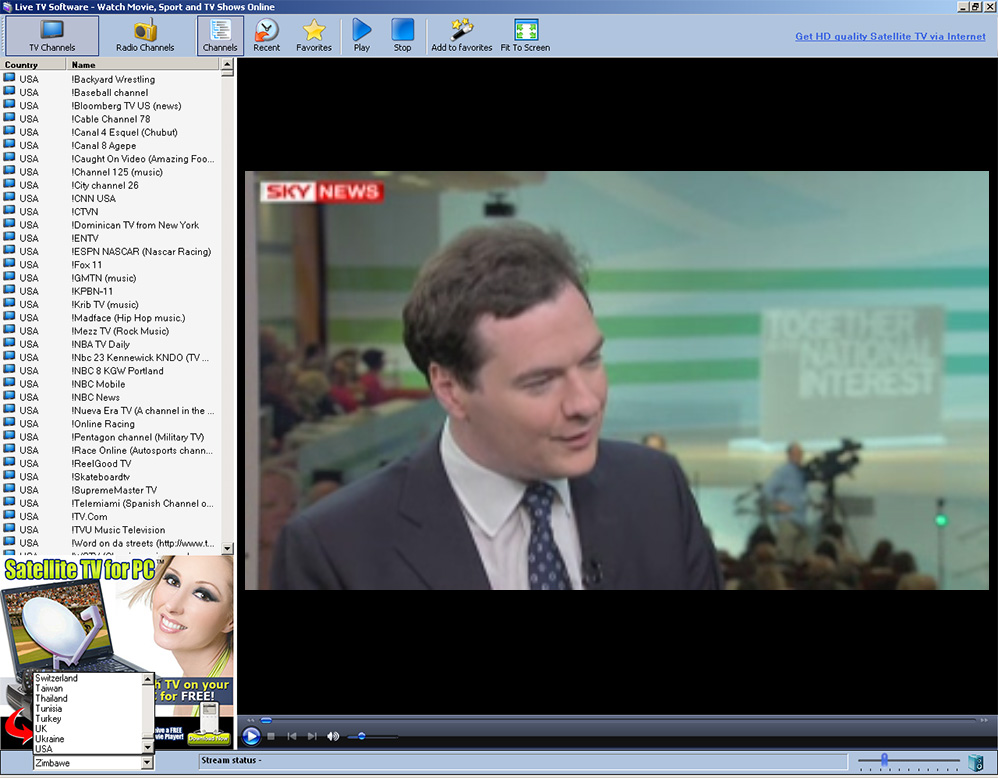The width and height of the screenshot is (998, 778).
Task: Click the Download Now ad button
Action: click(x=208, y=739)
